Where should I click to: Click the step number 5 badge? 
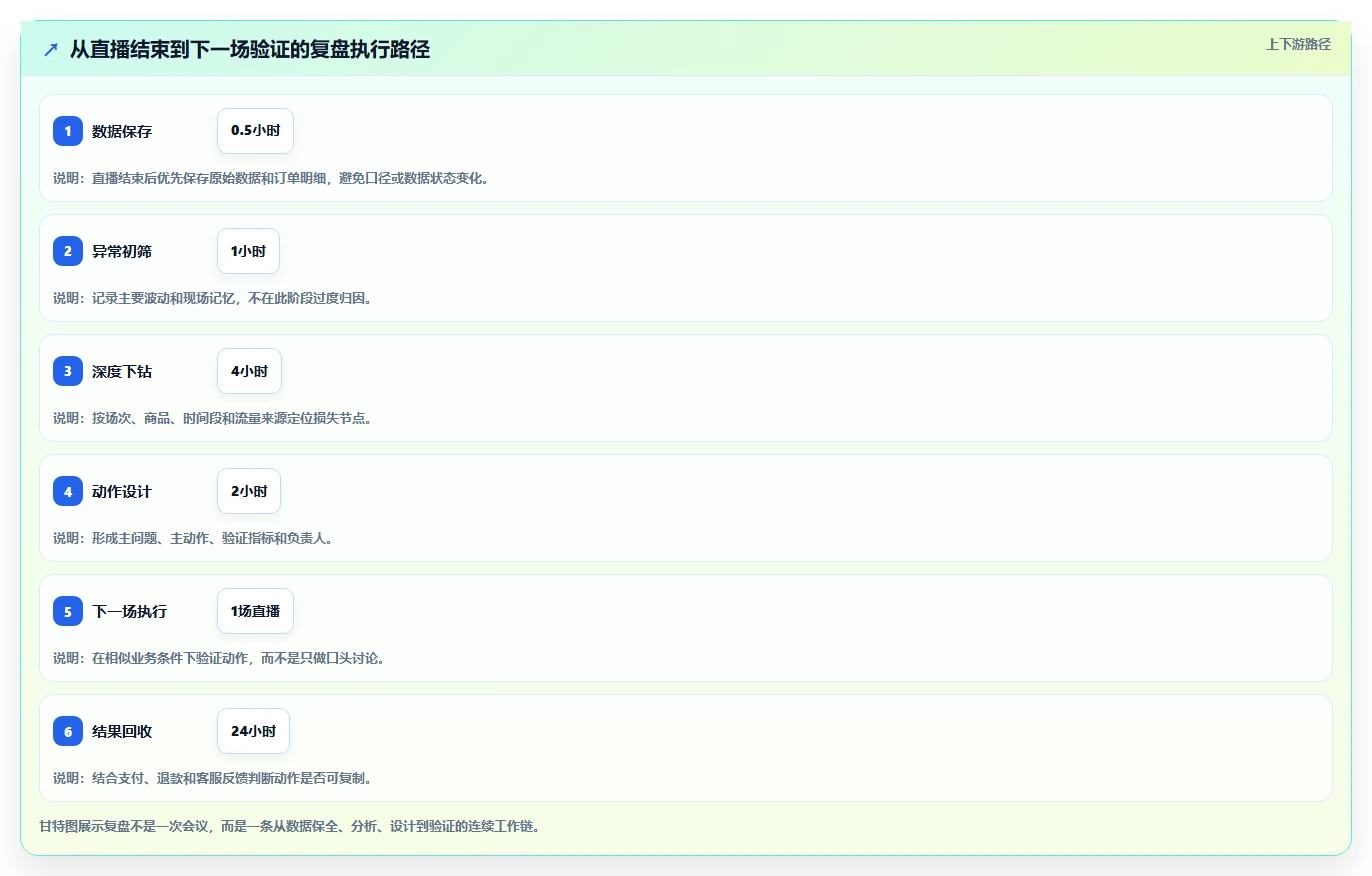pyautogui.click(x=68, y=611)
